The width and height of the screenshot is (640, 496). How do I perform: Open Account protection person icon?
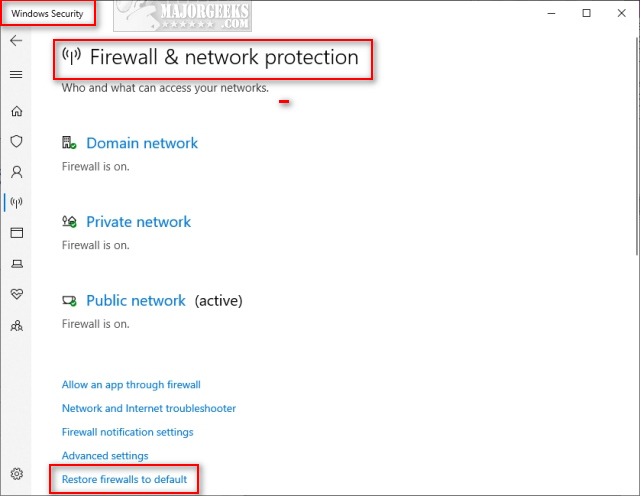tap(16, 172)
